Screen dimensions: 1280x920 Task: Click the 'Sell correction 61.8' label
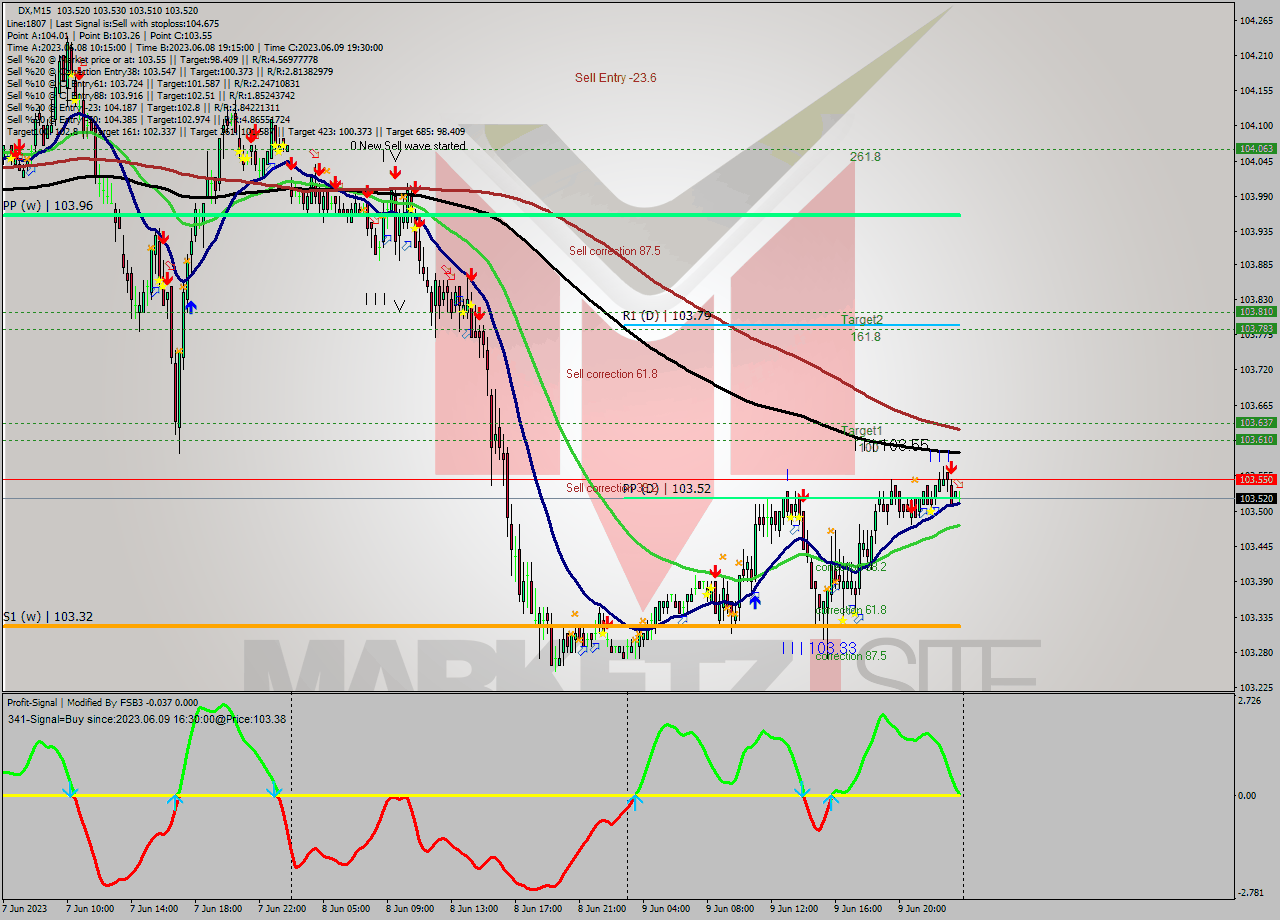pyautogui.click(x=612, y=374)
